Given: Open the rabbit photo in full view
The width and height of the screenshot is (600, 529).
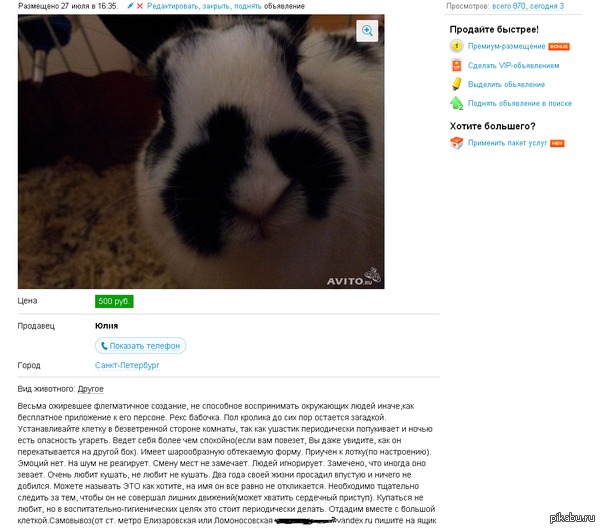Looking at the screenshot, I should click(201, 152).
